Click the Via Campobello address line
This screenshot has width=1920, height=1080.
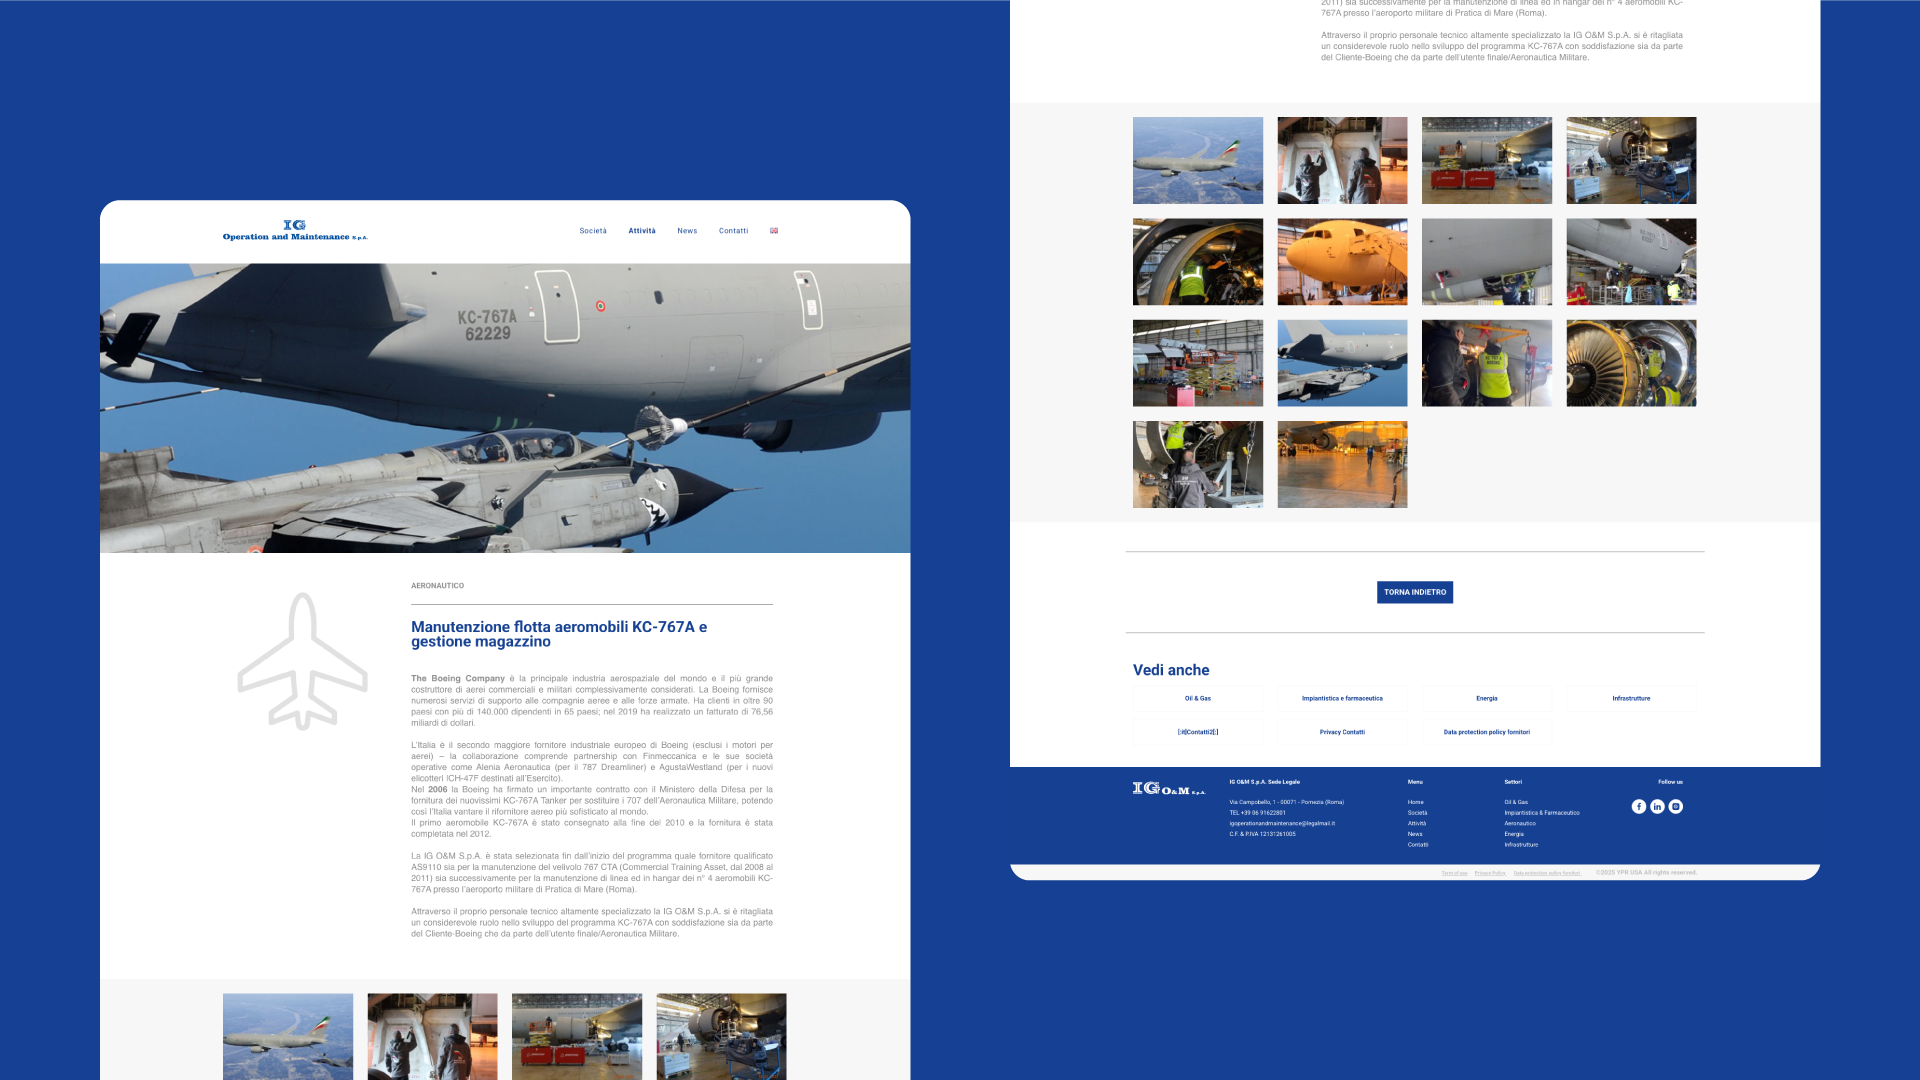(1286, 802)
